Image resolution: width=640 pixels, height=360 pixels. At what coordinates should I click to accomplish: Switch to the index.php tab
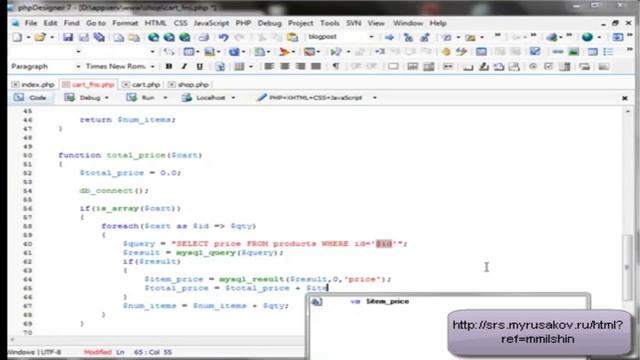click(33, 84)
